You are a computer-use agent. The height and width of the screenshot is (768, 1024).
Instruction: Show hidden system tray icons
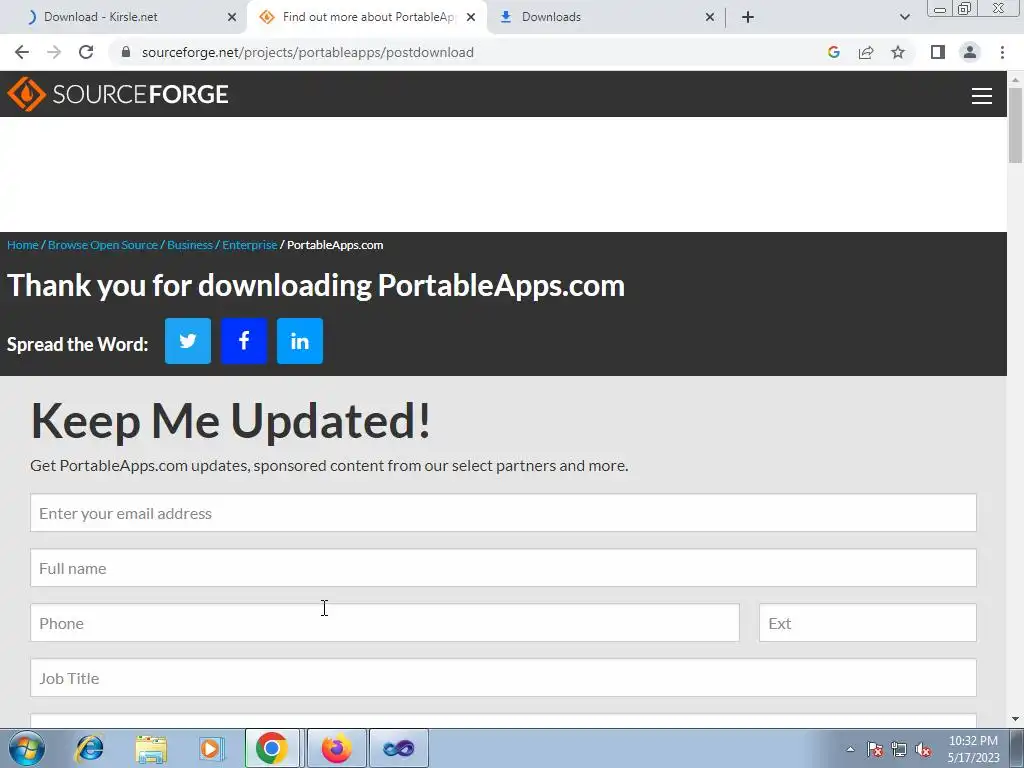coord(850,749)
